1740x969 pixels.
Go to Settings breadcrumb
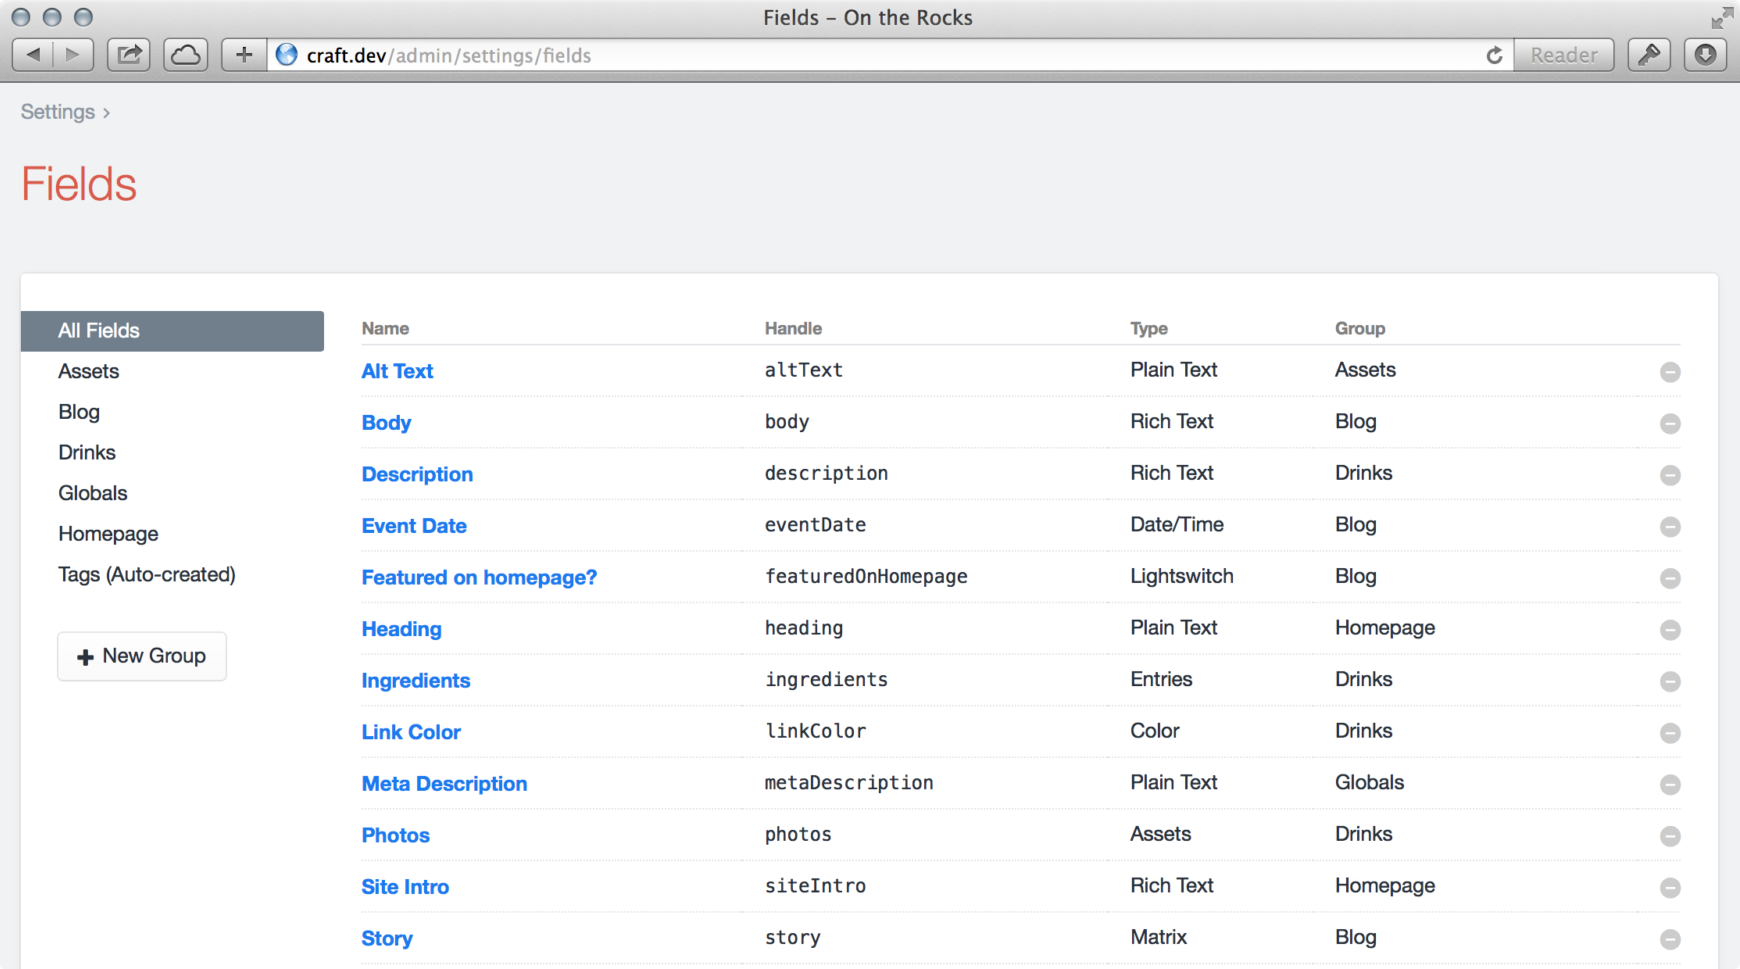58,112
